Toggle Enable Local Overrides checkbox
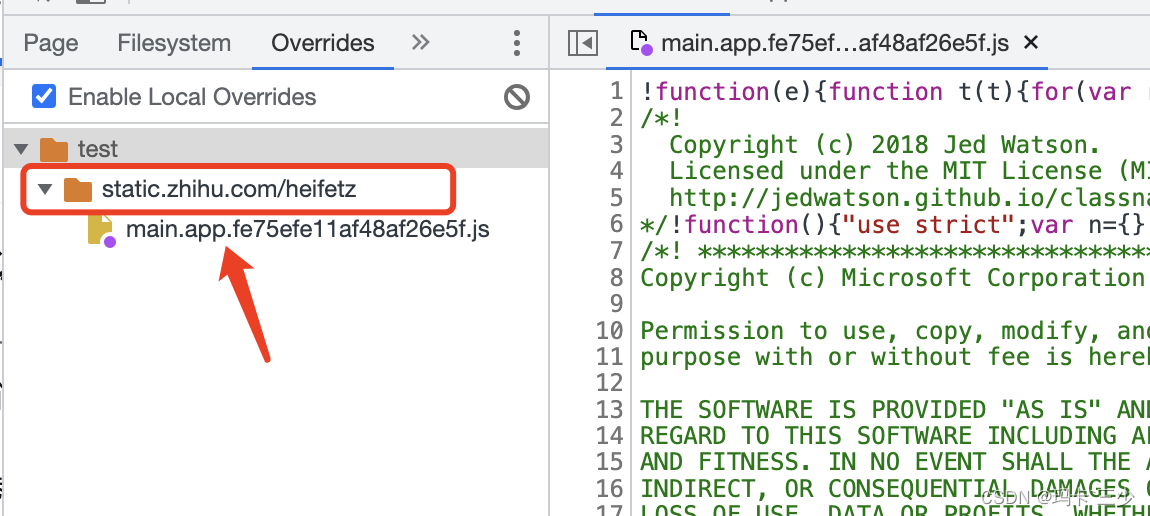The width and height of the screenshot is (1150, 516). 44,96
